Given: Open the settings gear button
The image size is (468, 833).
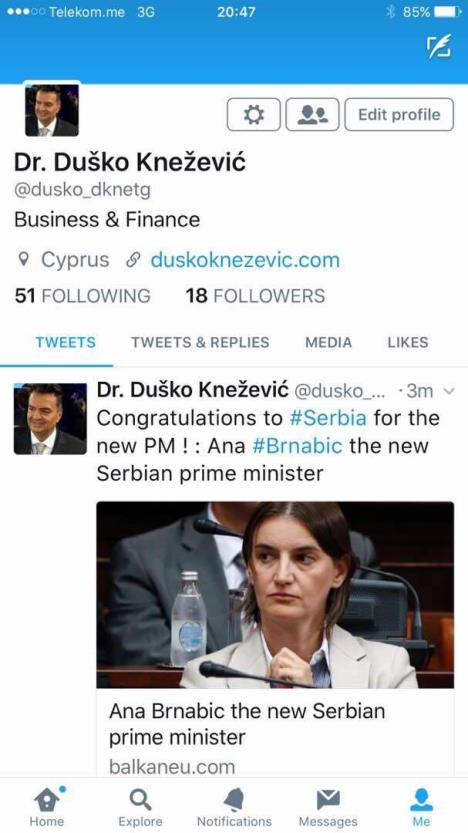Looking at the screenshot, I should tap(253, 114).
